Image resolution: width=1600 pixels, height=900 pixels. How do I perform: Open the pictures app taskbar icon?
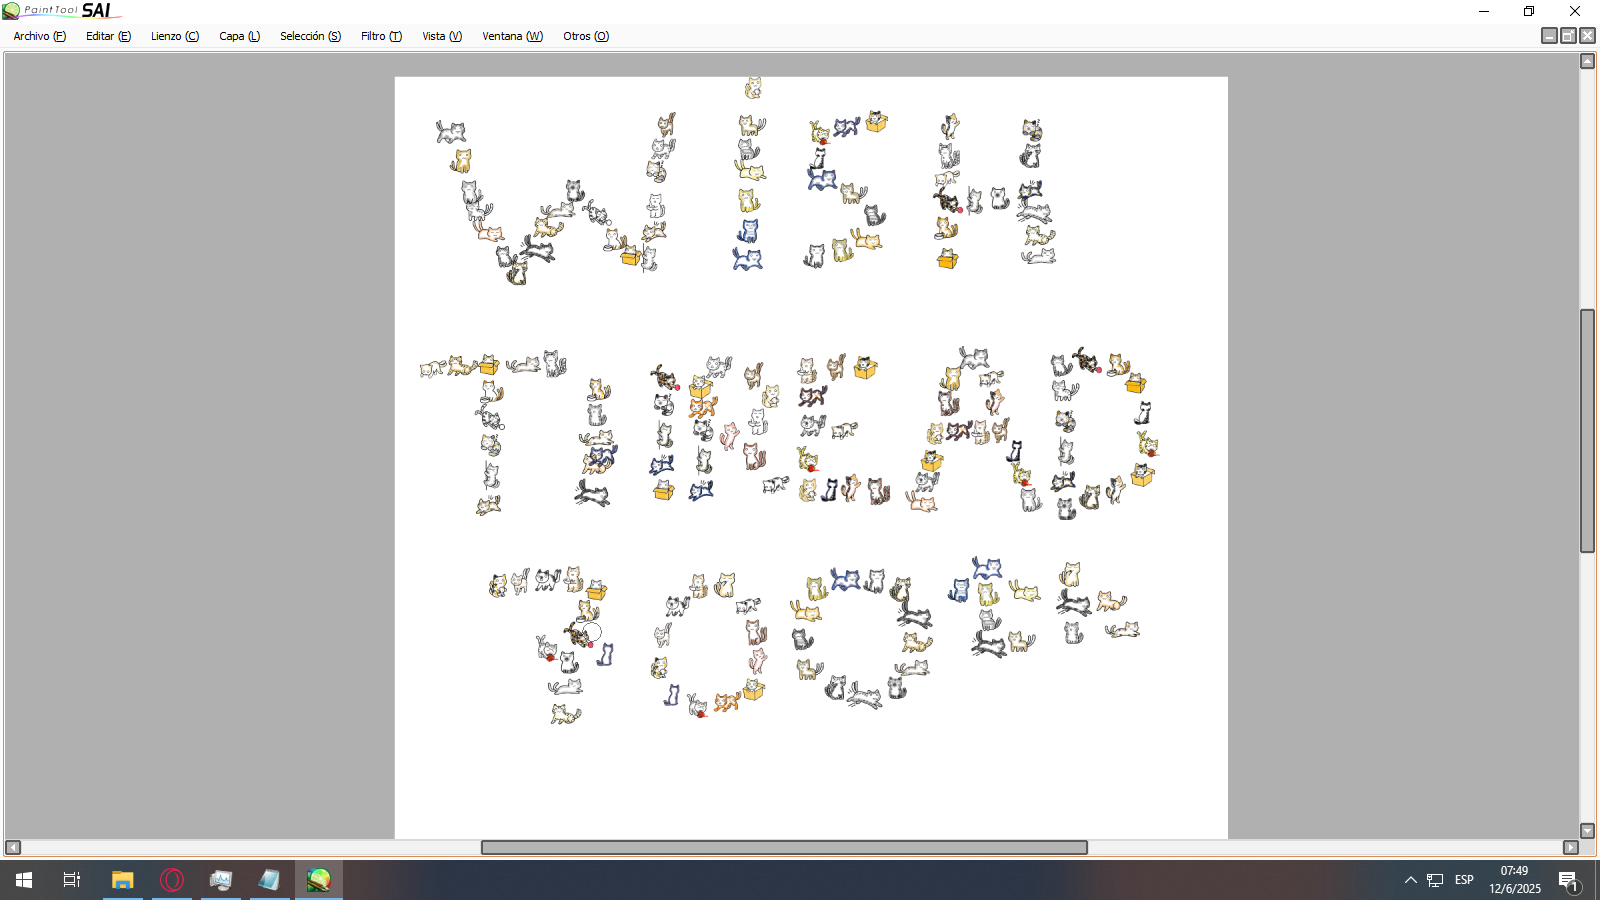pos(220,880)
